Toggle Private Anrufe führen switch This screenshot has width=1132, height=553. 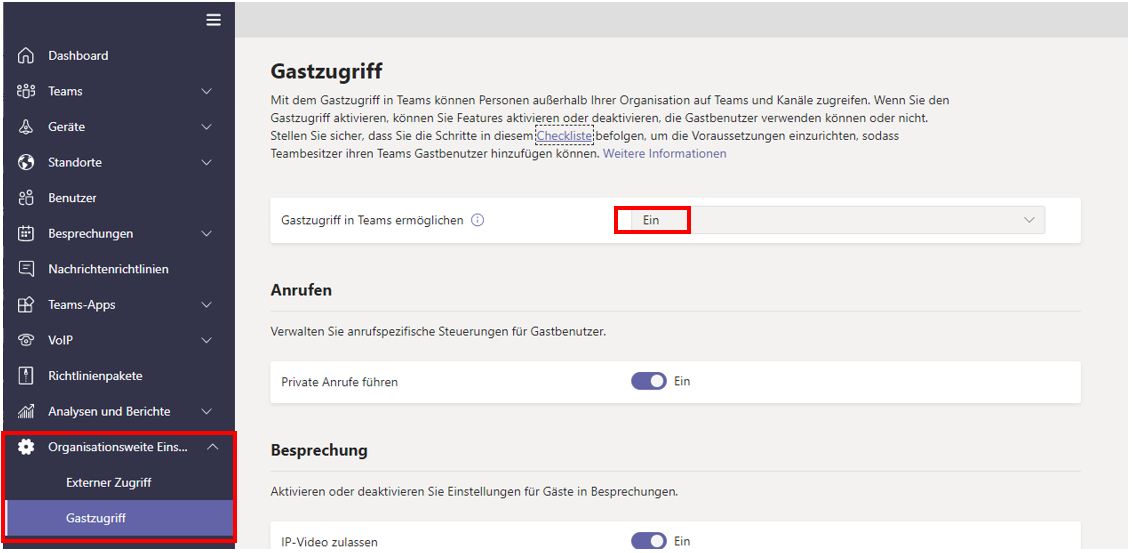[x=648, y=381]
